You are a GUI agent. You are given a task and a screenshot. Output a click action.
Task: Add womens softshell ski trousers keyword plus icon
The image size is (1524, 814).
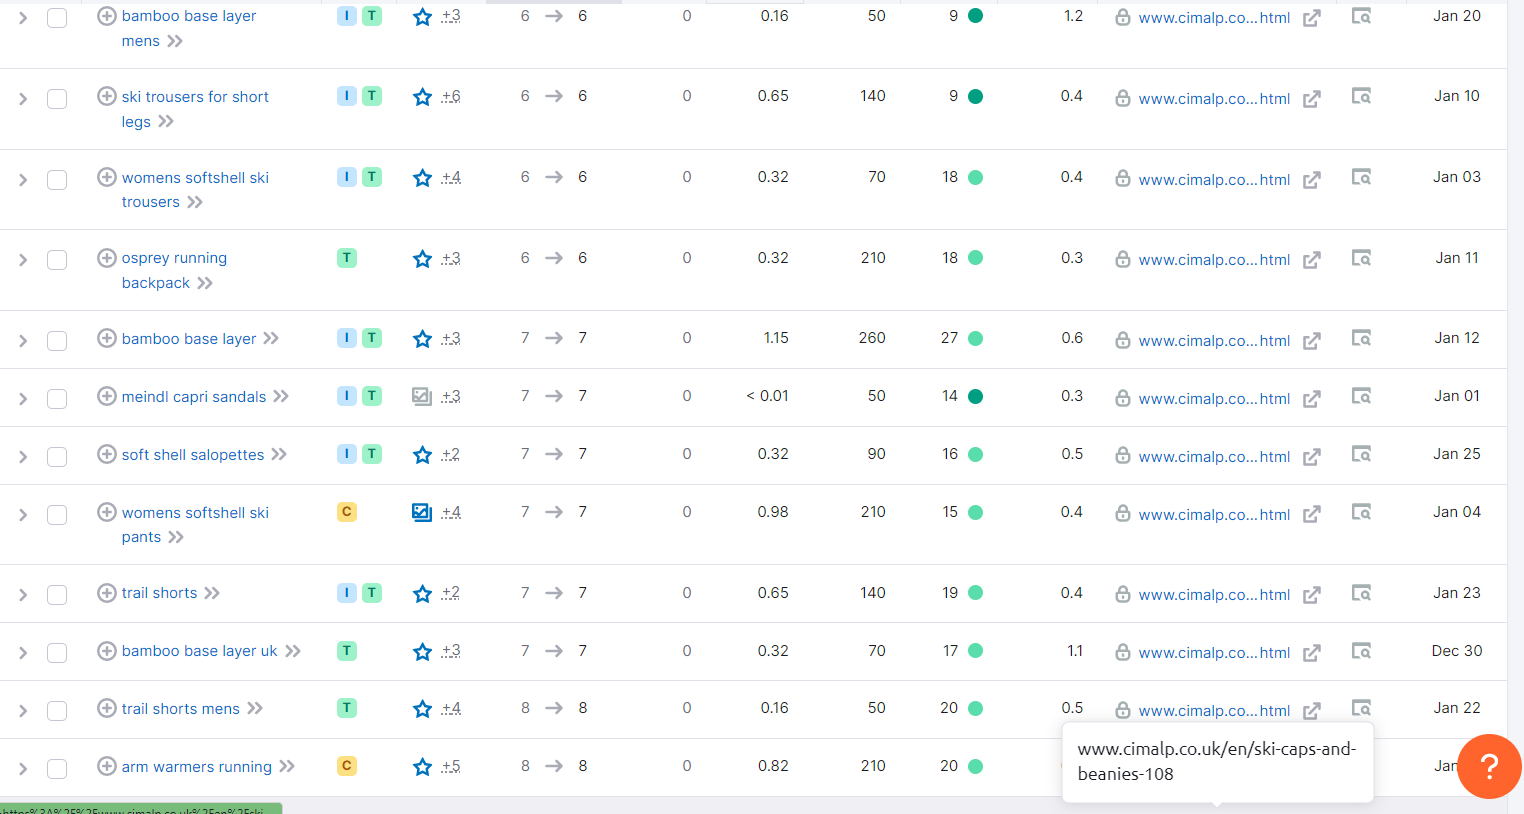(107, 177)
